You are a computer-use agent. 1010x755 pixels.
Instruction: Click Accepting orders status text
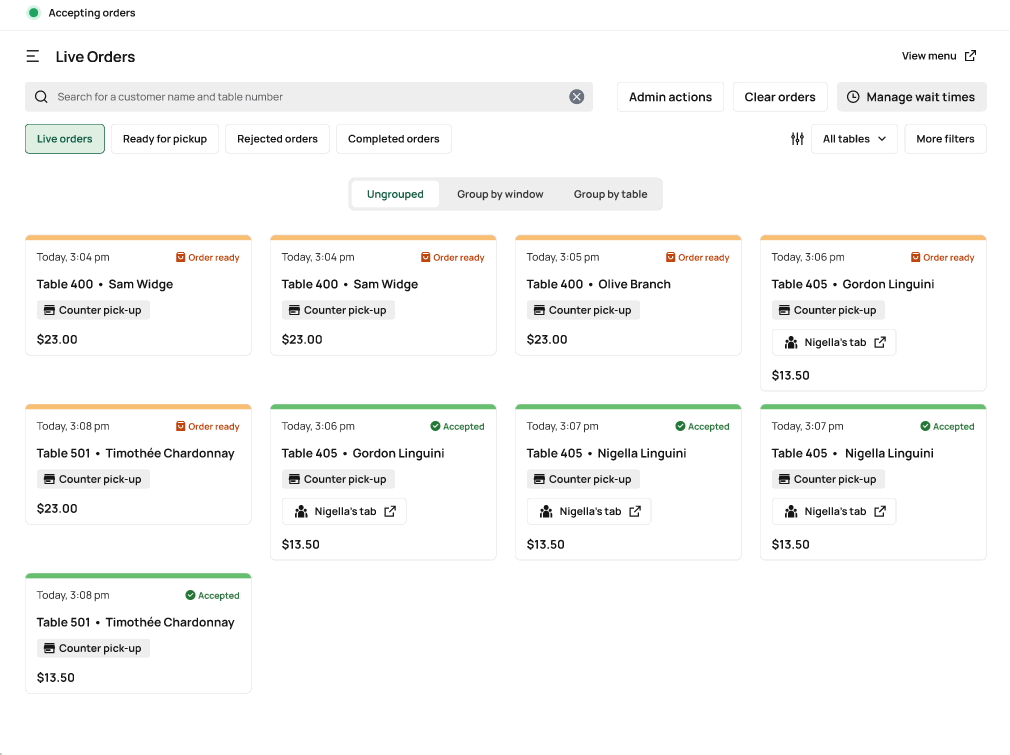click(x=91, y=13)
